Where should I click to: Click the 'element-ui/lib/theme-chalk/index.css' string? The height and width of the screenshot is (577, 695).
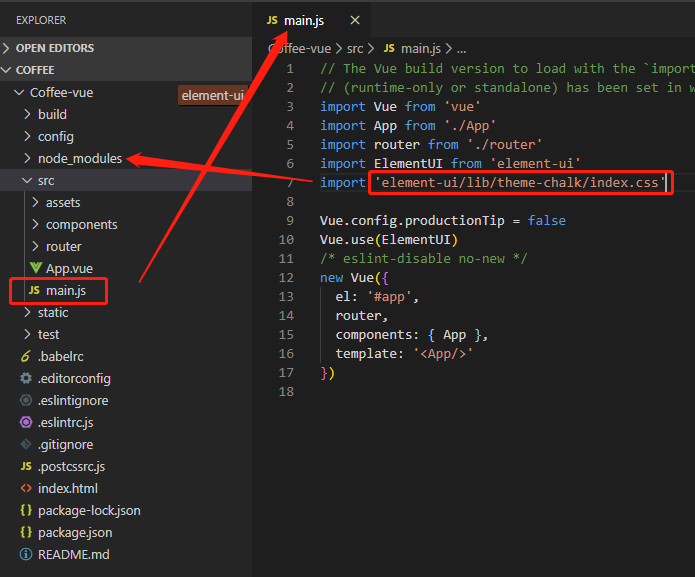point(520,183)
